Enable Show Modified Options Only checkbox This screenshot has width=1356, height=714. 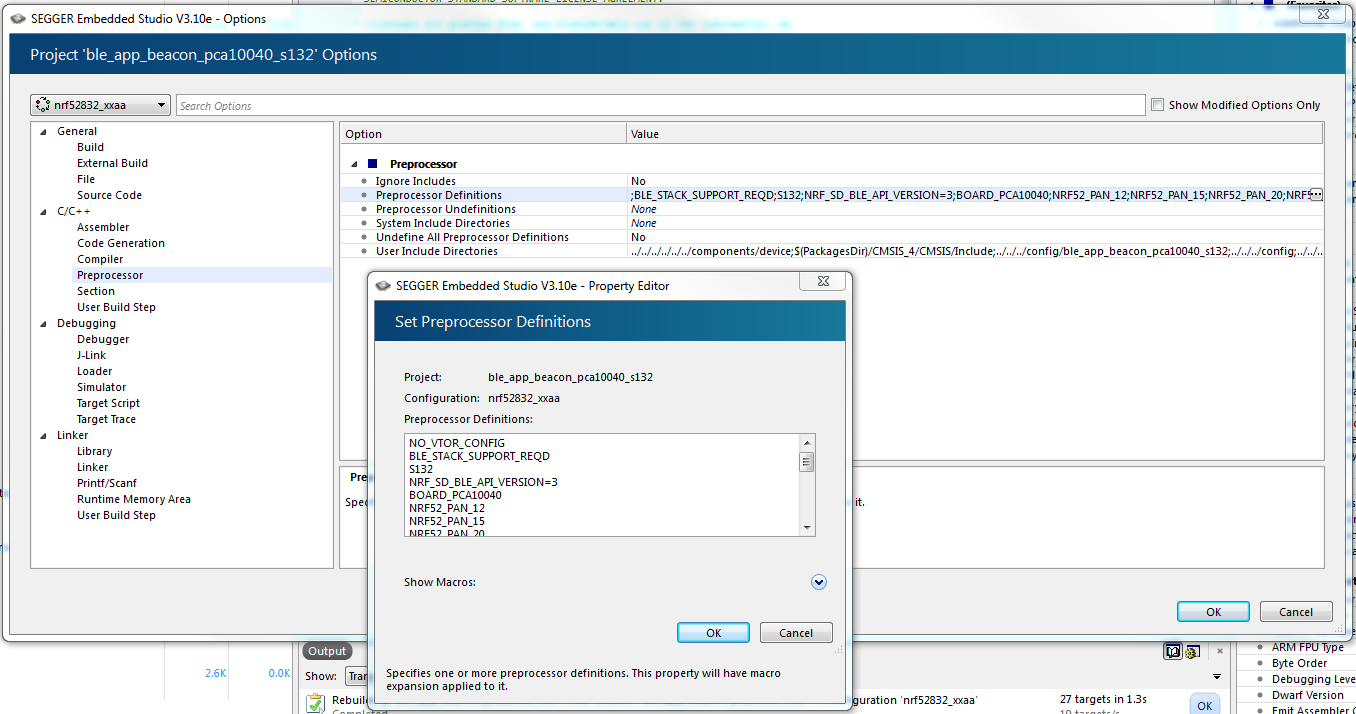click(1157, 104)
